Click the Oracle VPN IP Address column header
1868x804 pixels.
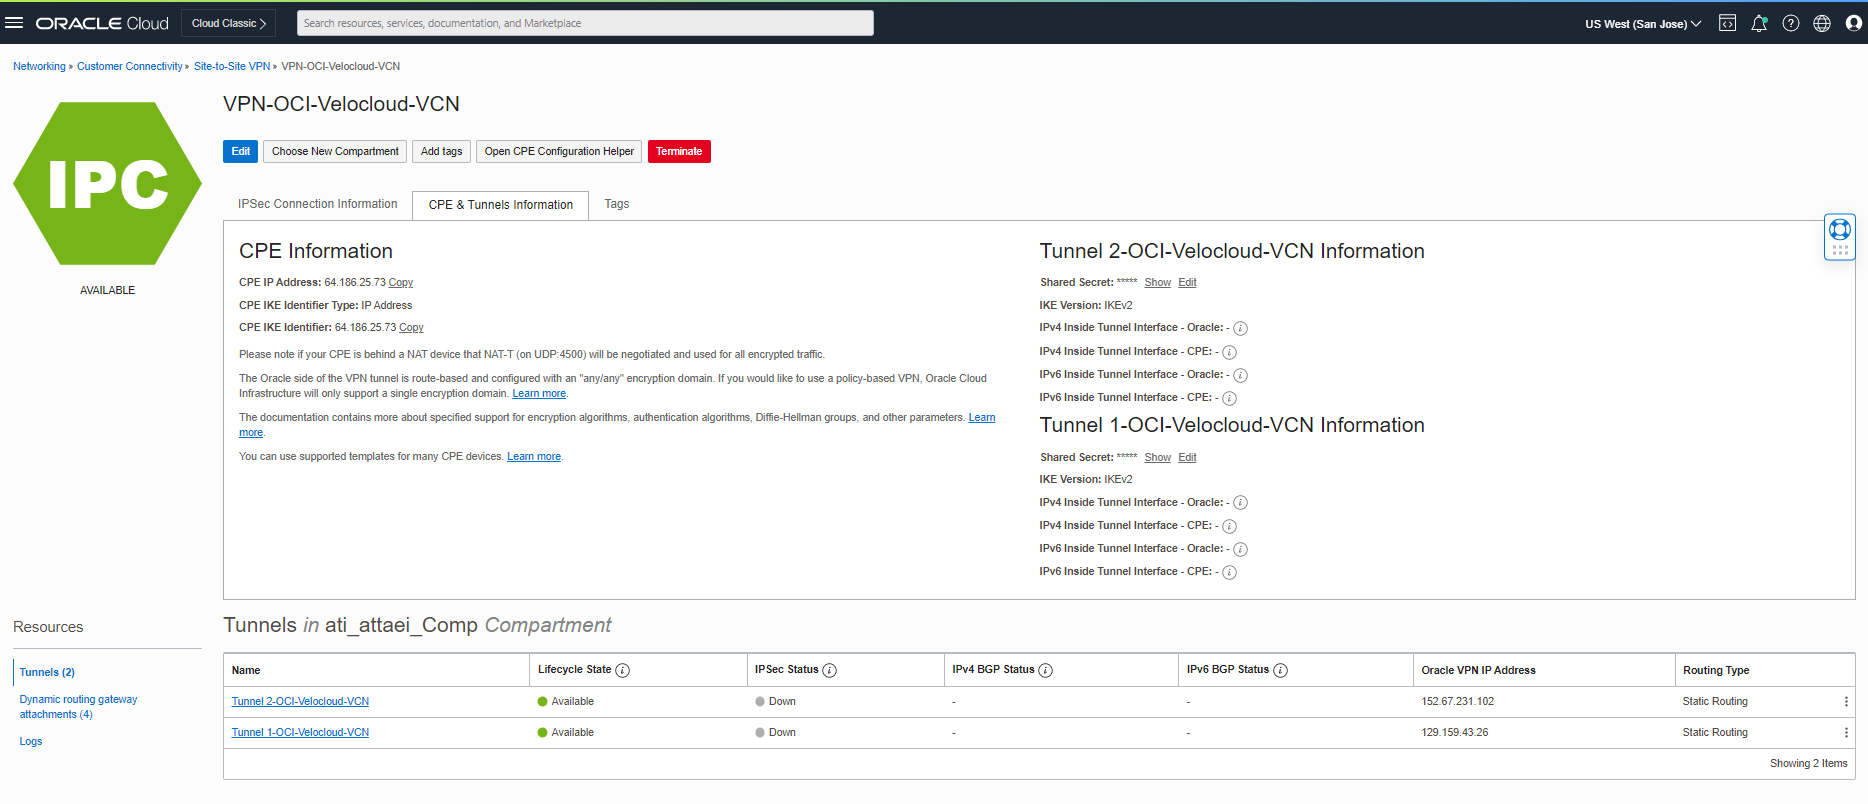(x=1478, y=671)
